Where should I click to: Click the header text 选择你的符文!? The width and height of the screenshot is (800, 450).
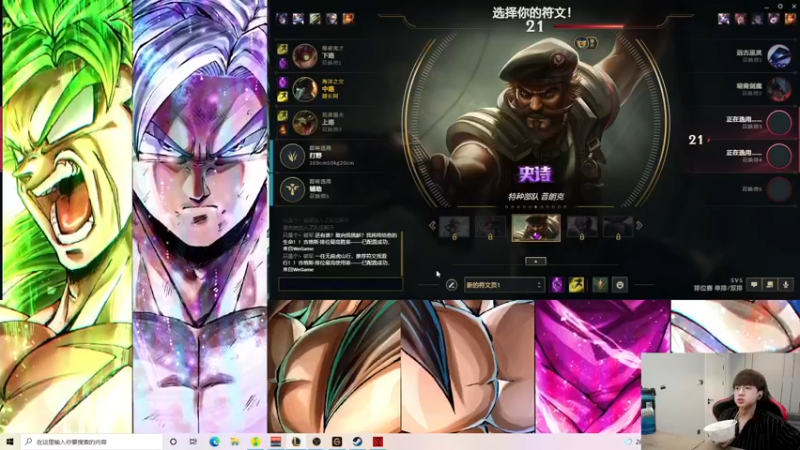pos(532,13)
